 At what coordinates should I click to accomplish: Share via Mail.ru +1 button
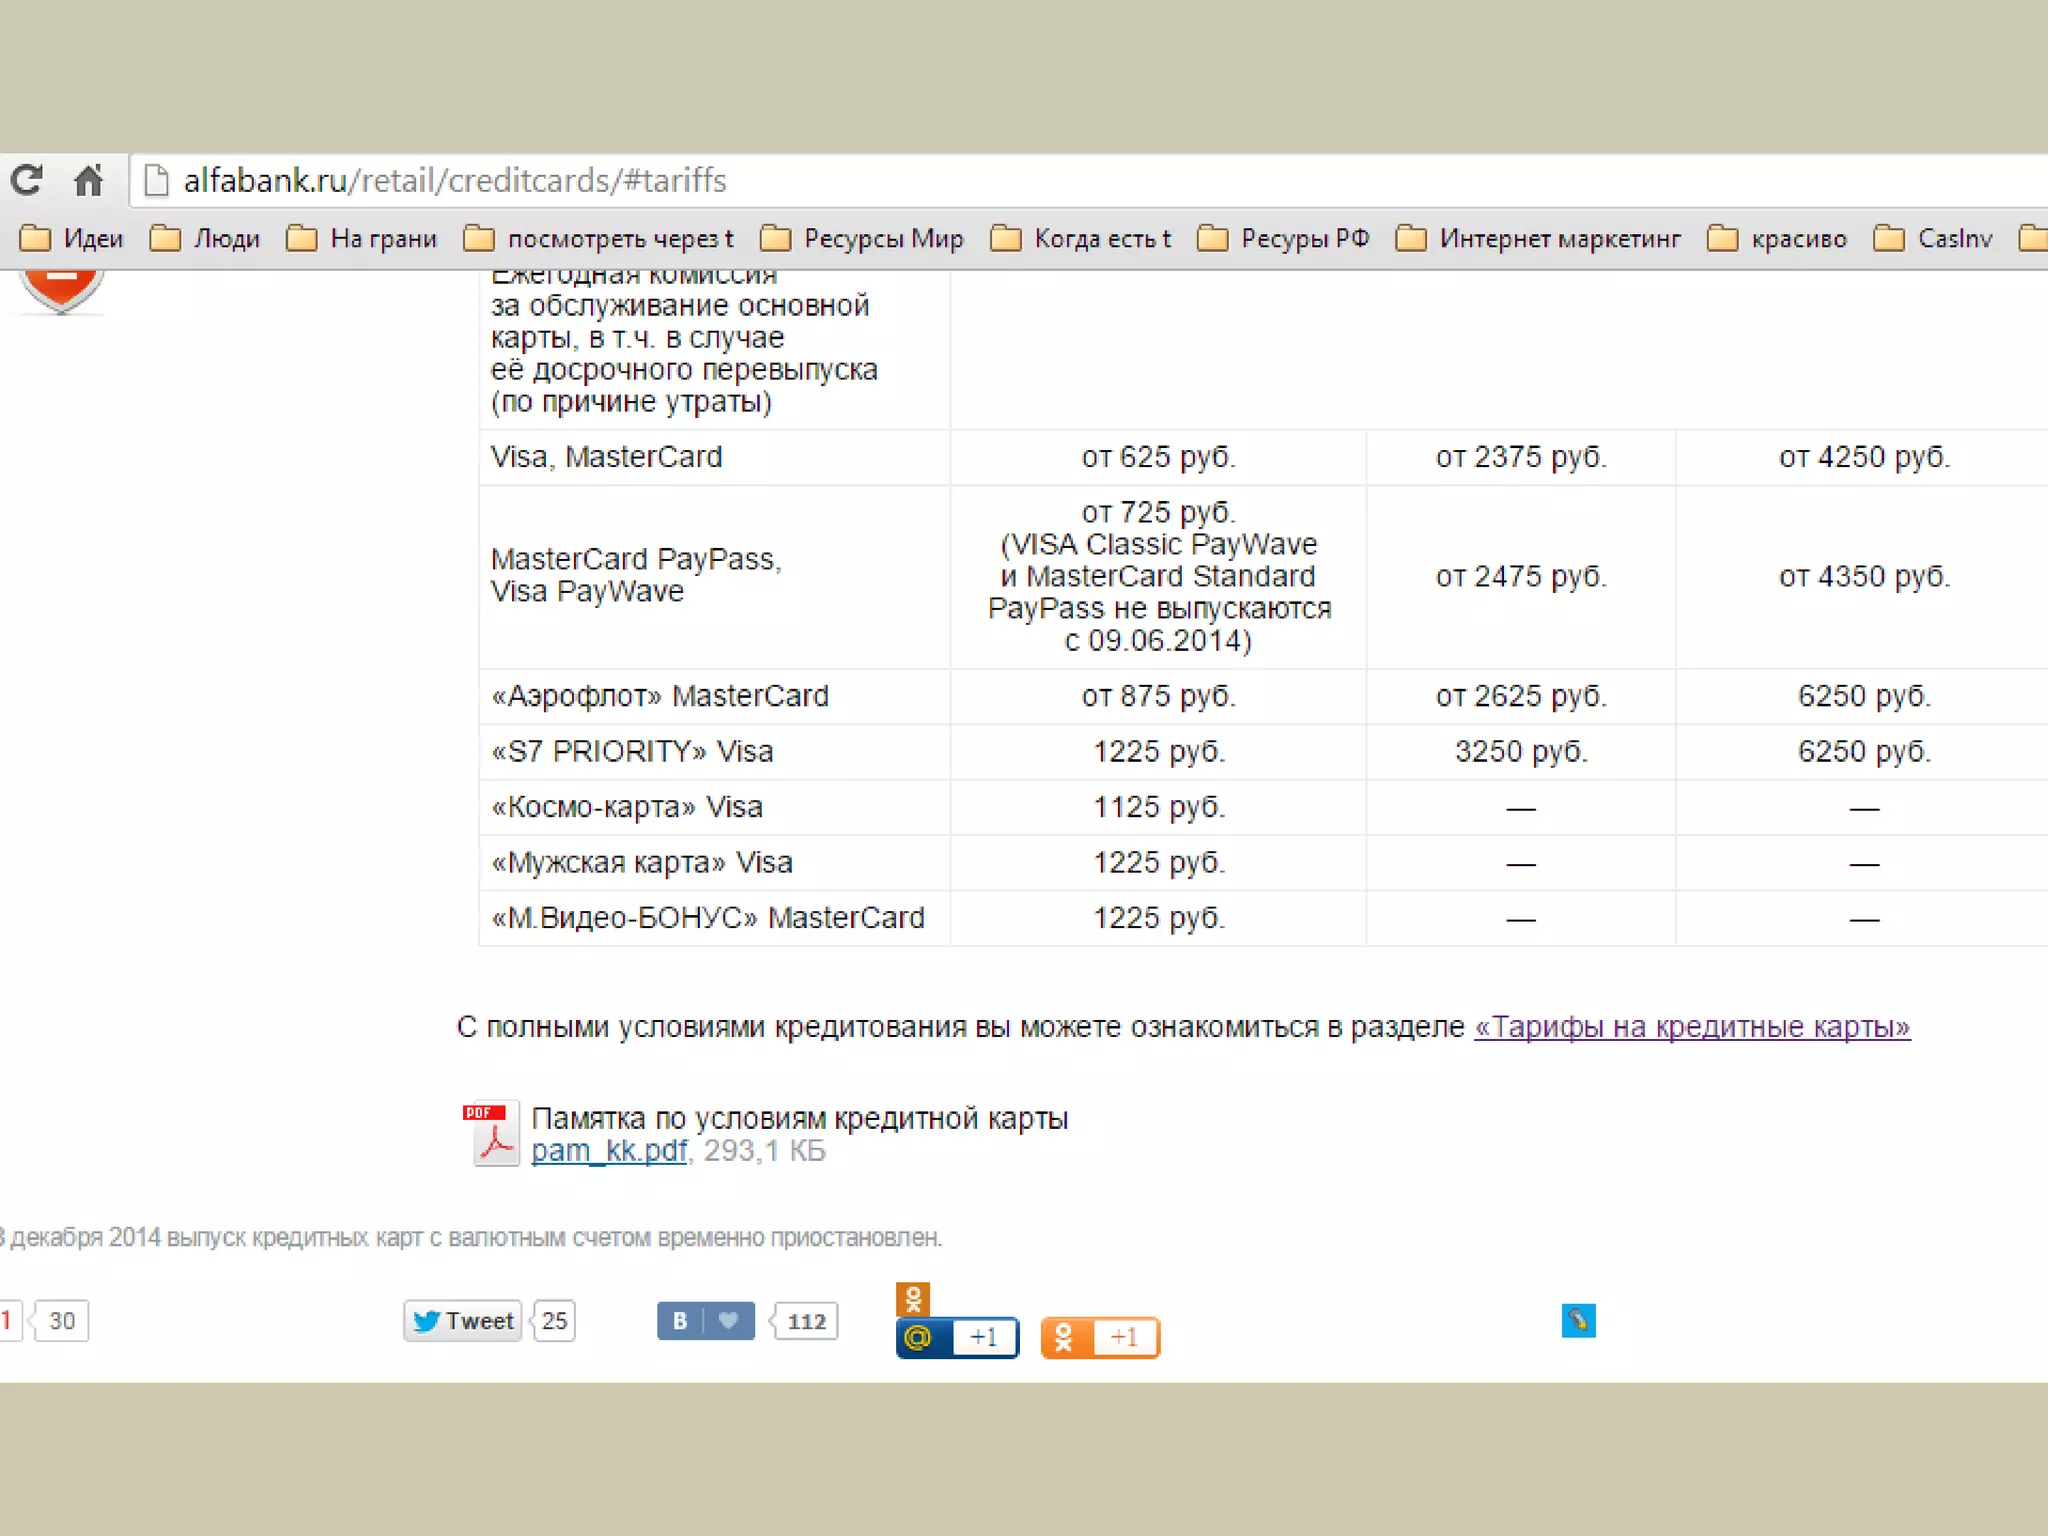[957, 1338]
